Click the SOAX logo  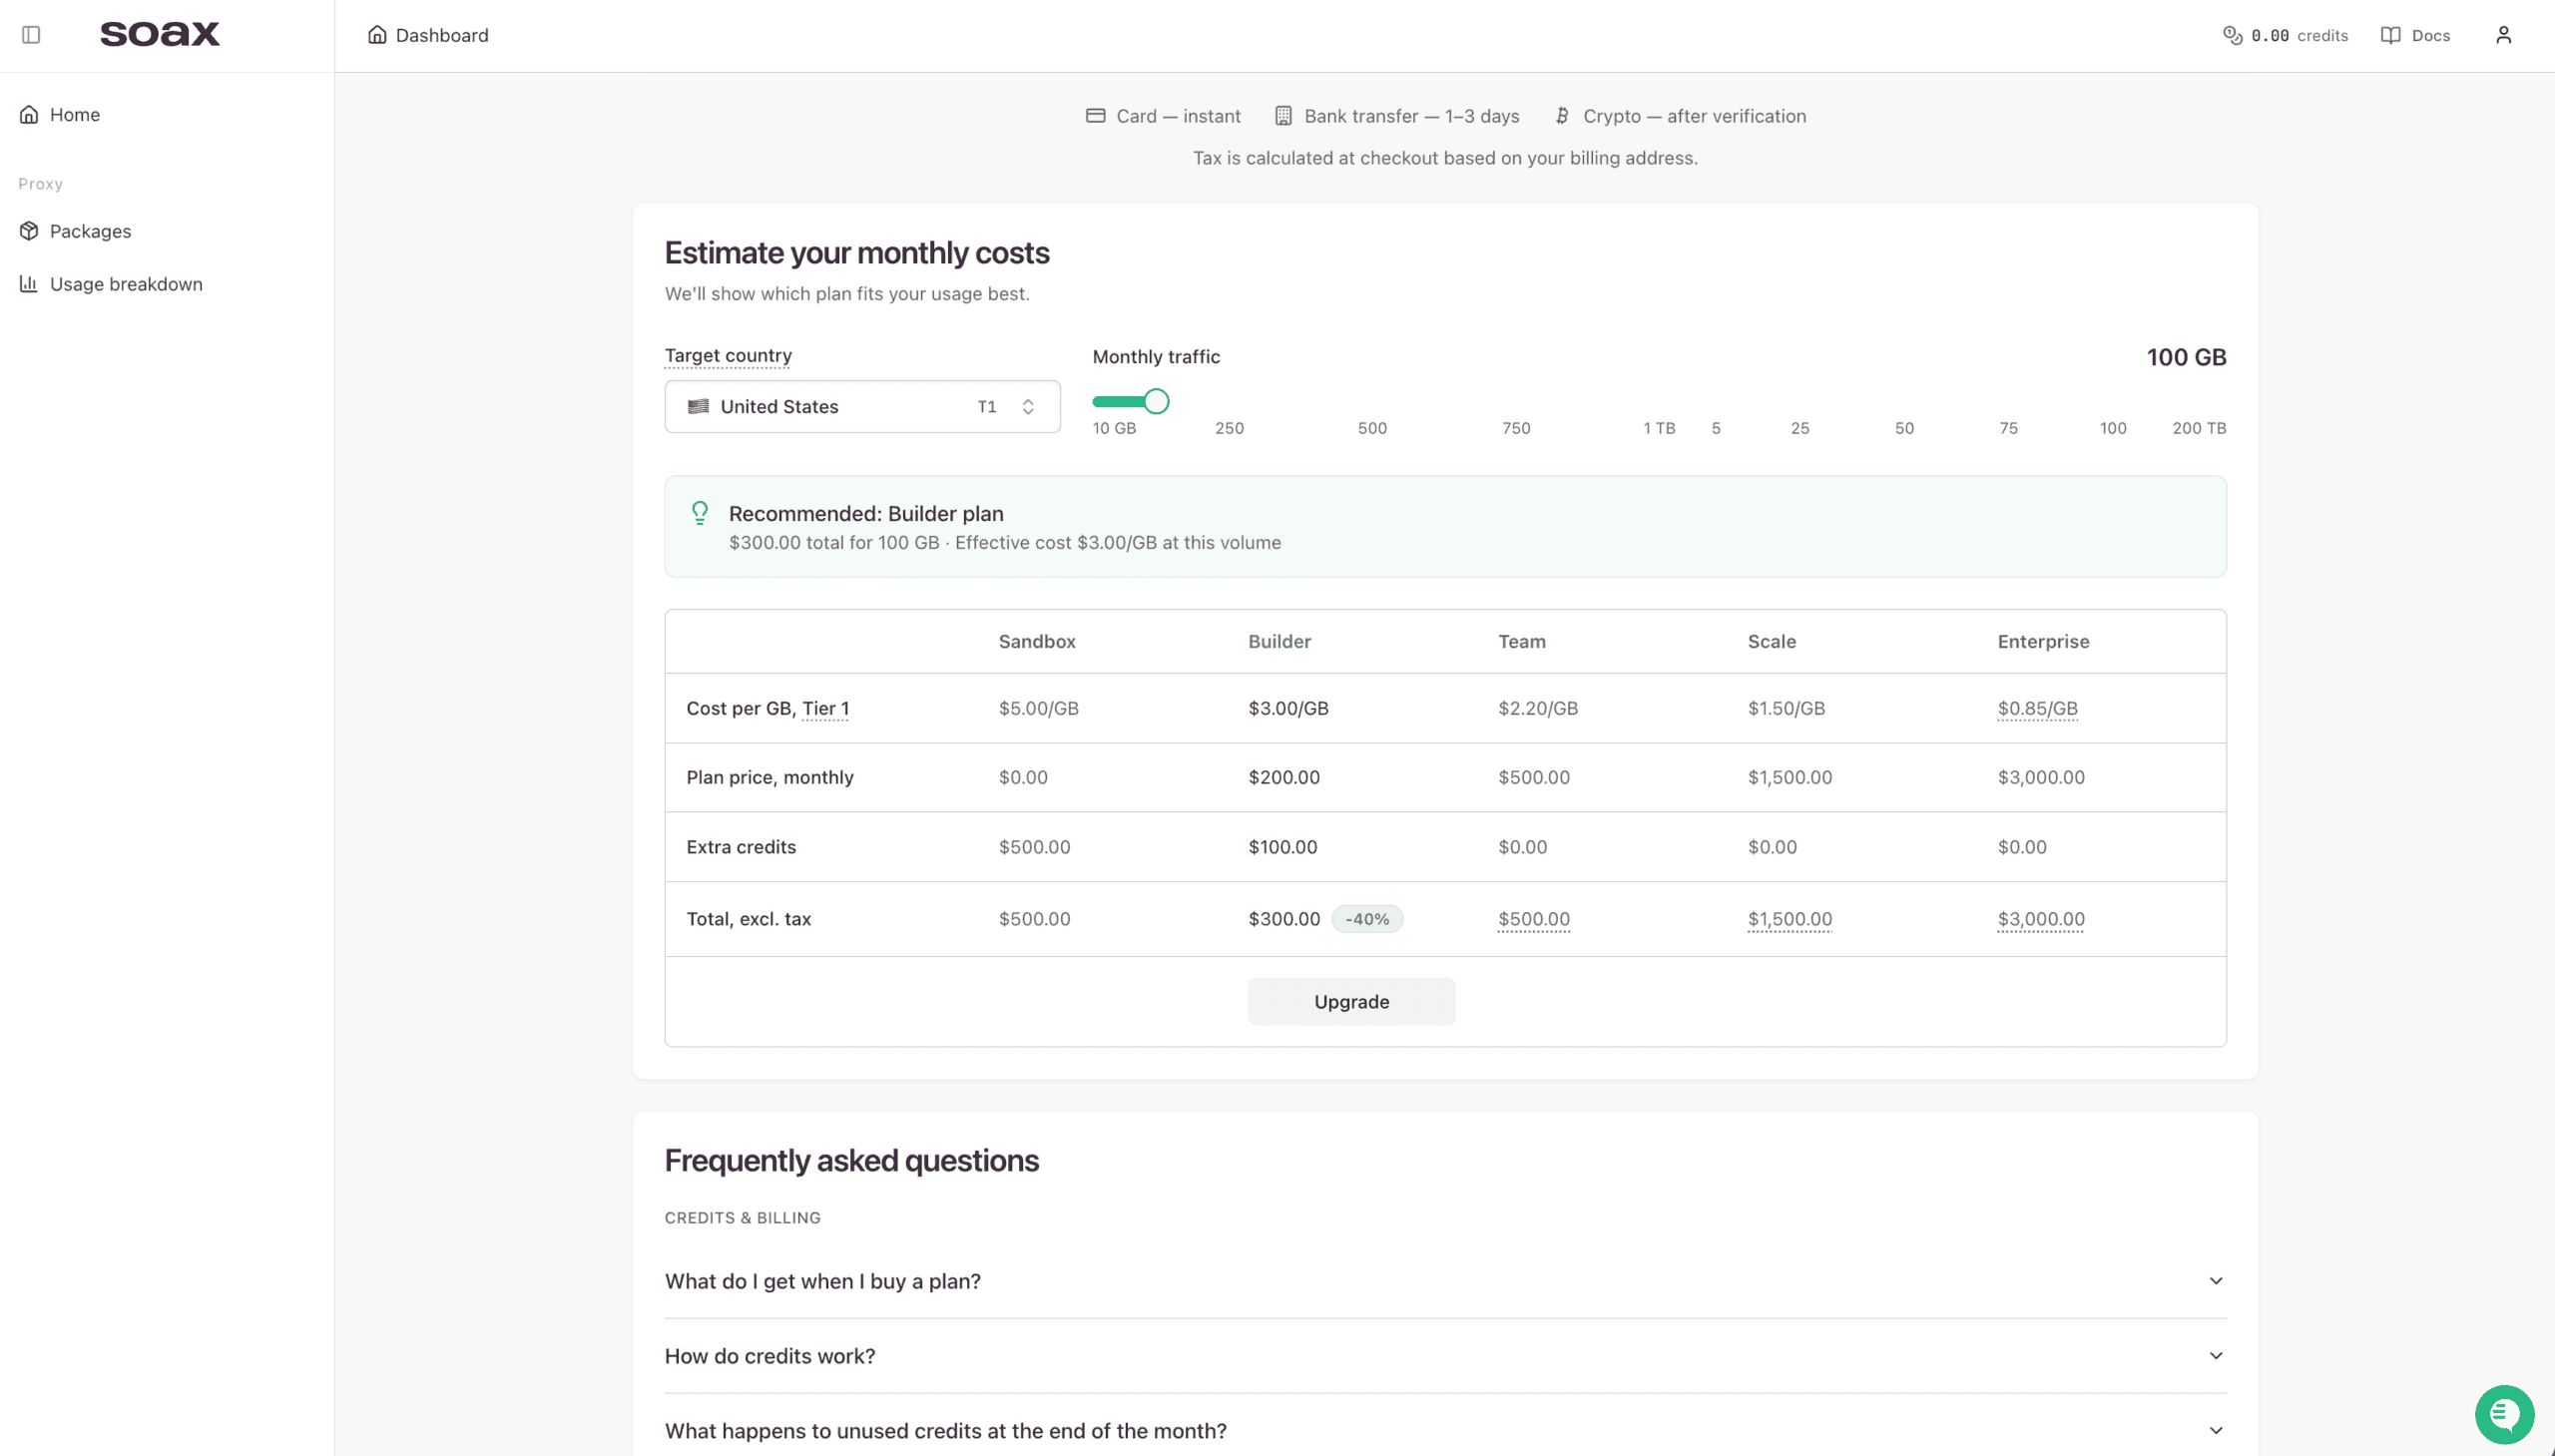pyautogui.click(x=160, y=34)
